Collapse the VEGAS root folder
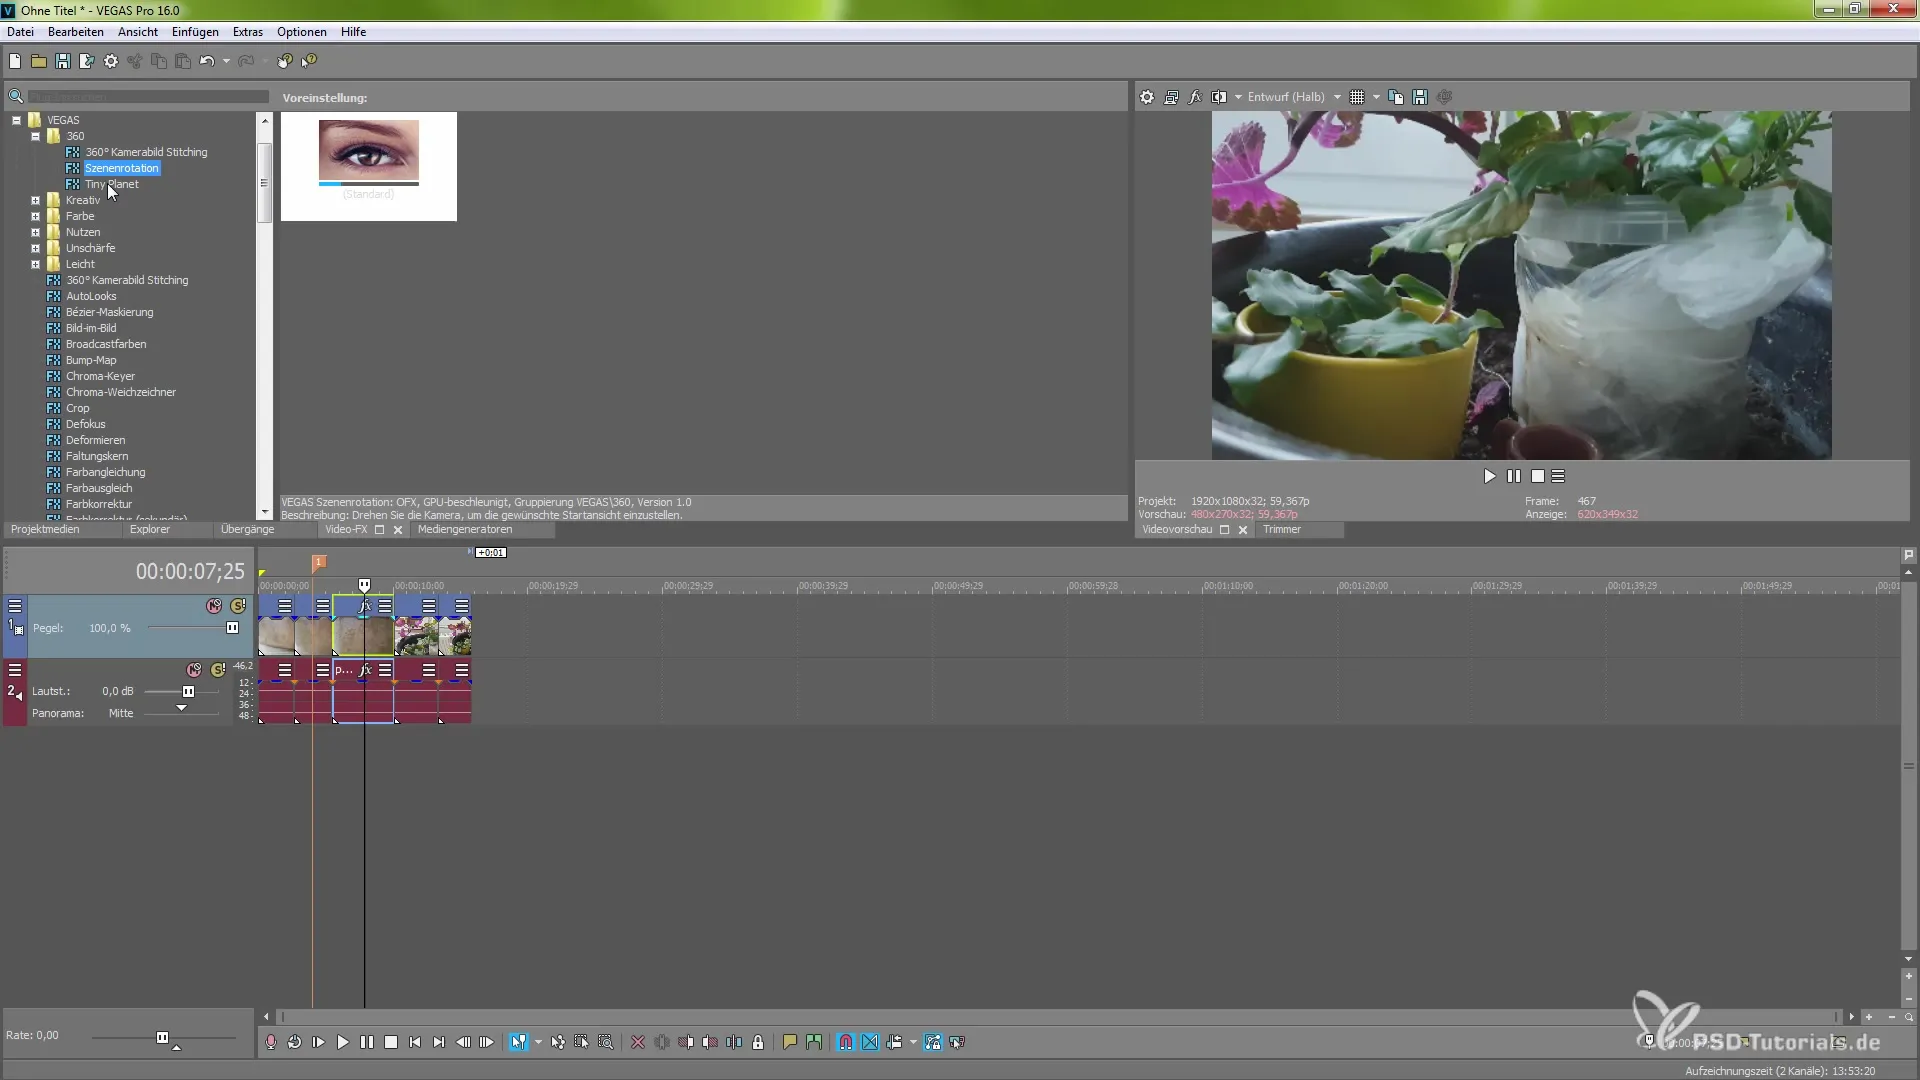The height and width of the screenshot is (1080, 1920). [x=17, y=120]
